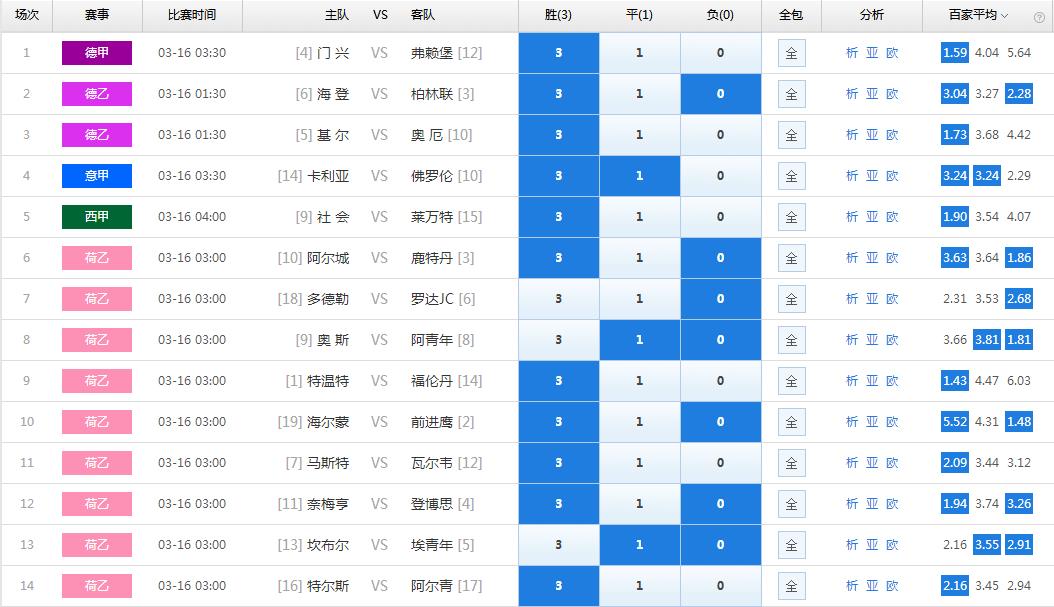Click match time 03-16 04:00 in row 5
1054x607 pixels.
tap(192, 217)
